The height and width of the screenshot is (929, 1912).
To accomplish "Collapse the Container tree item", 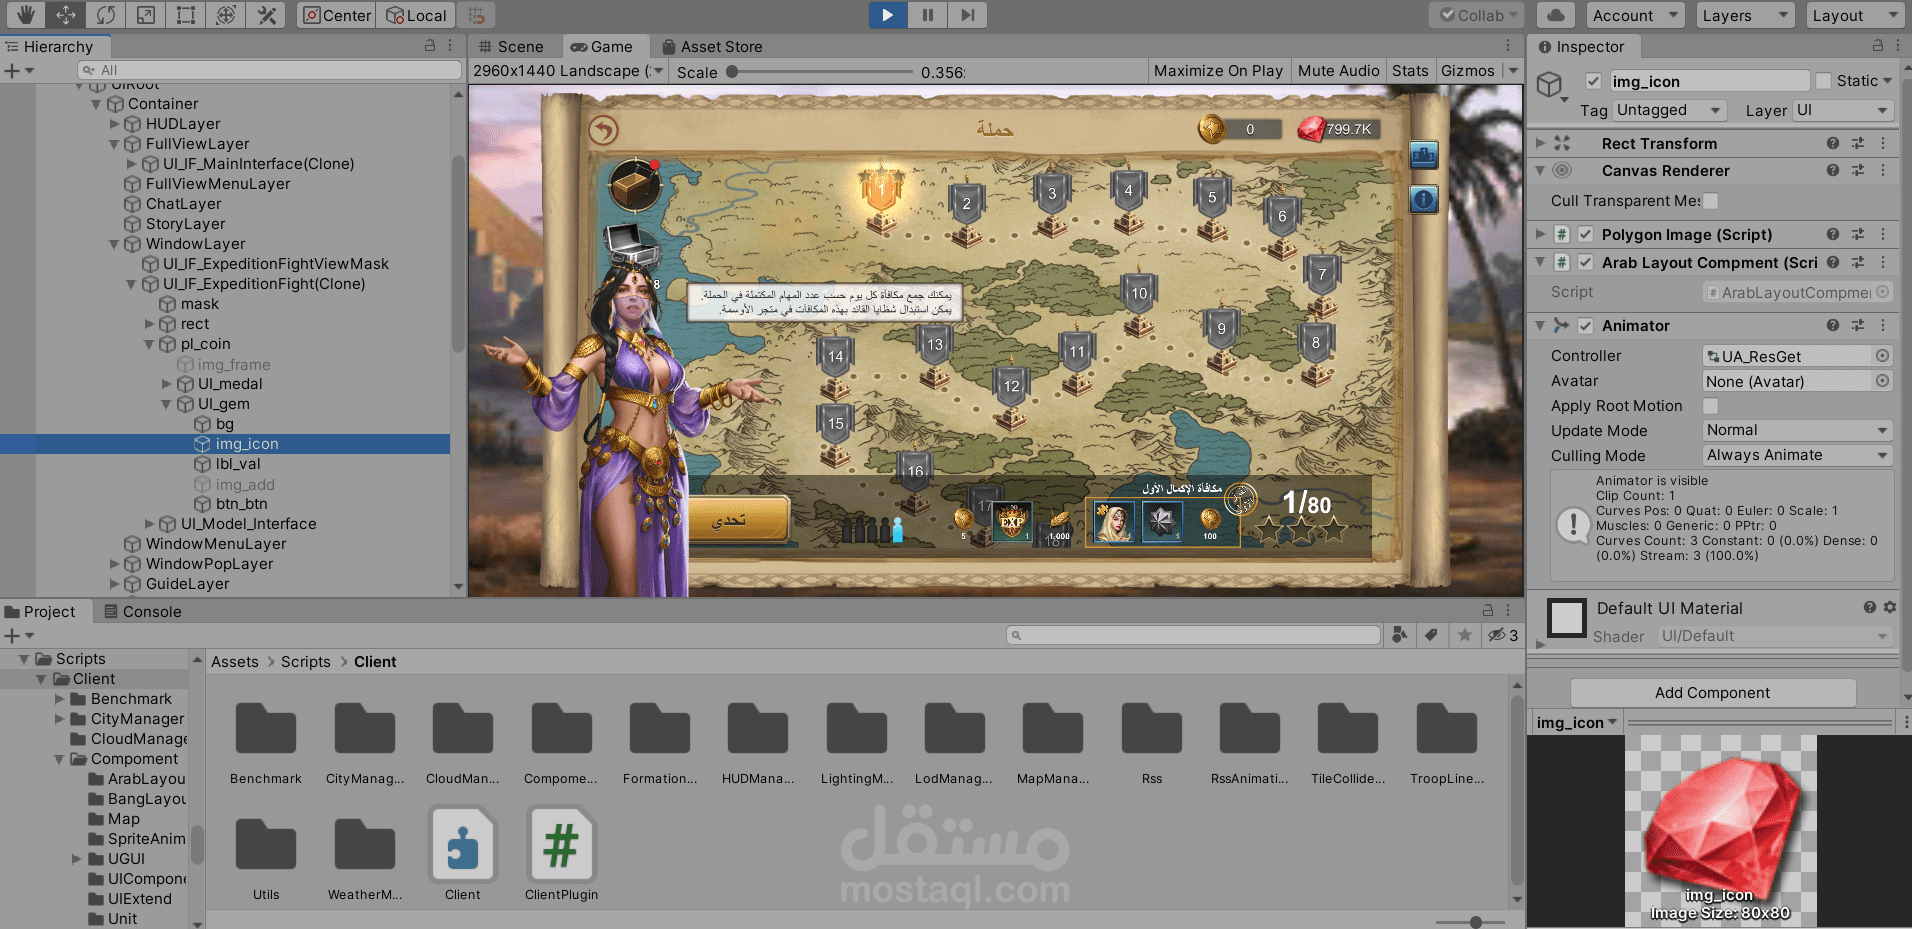I will 96,104.
